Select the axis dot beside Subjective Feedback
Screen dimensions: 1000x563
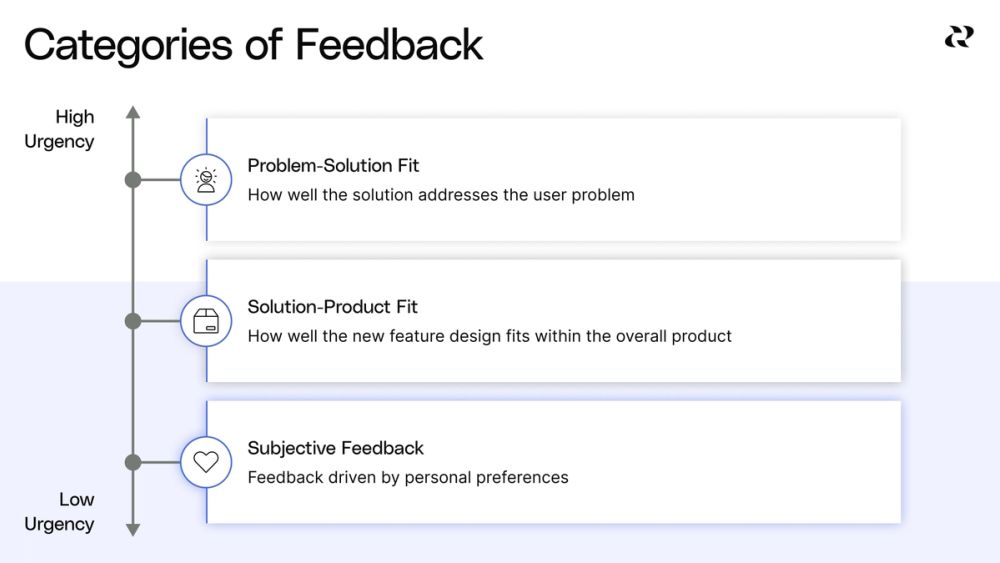tap(133, 462)
